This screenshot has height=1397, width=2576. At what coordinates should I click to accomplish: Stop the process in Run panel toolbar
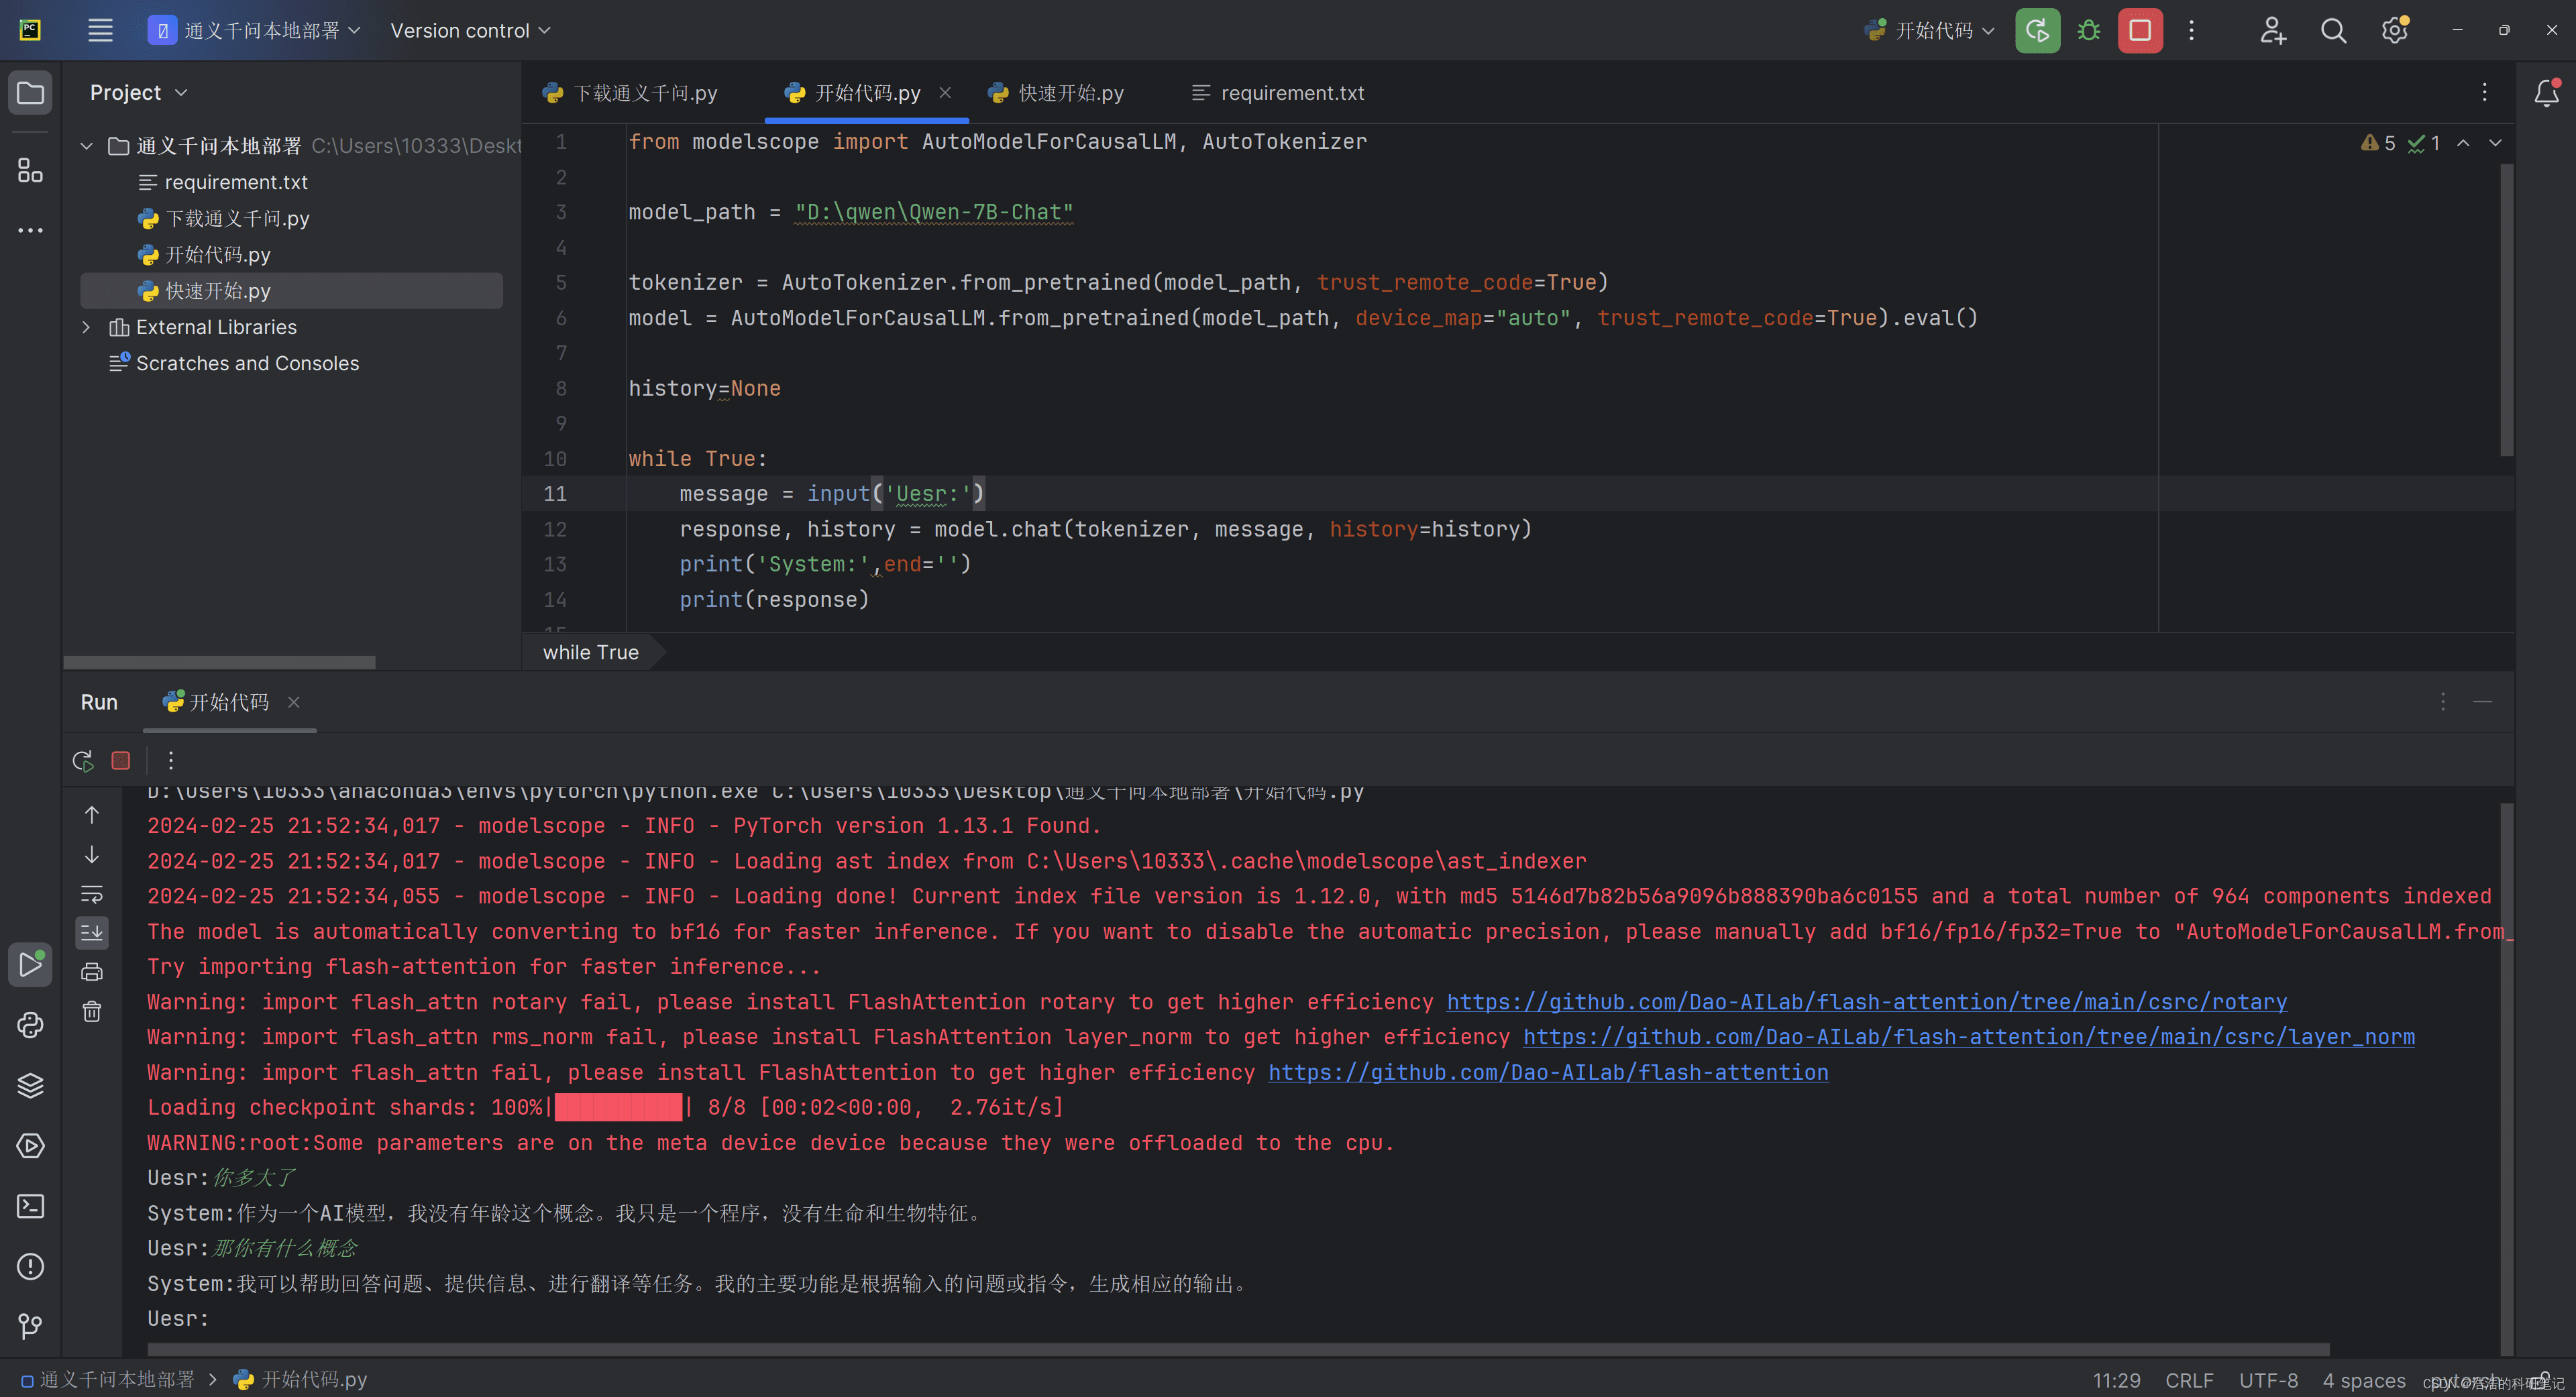click(x=120, y=760)
